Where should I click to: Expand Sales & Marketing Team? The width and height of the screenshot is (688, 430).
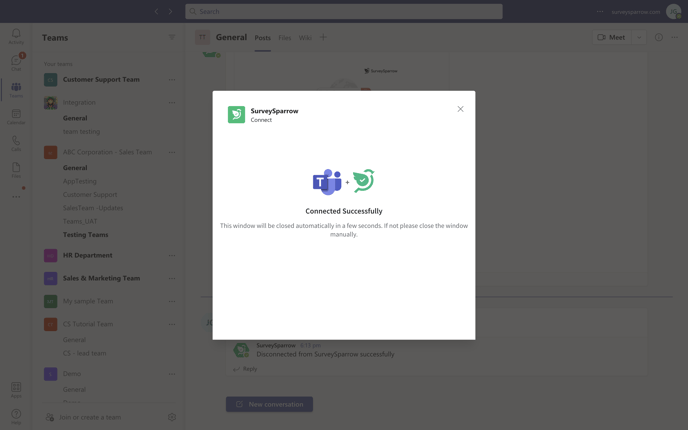[x=101, y=278]
